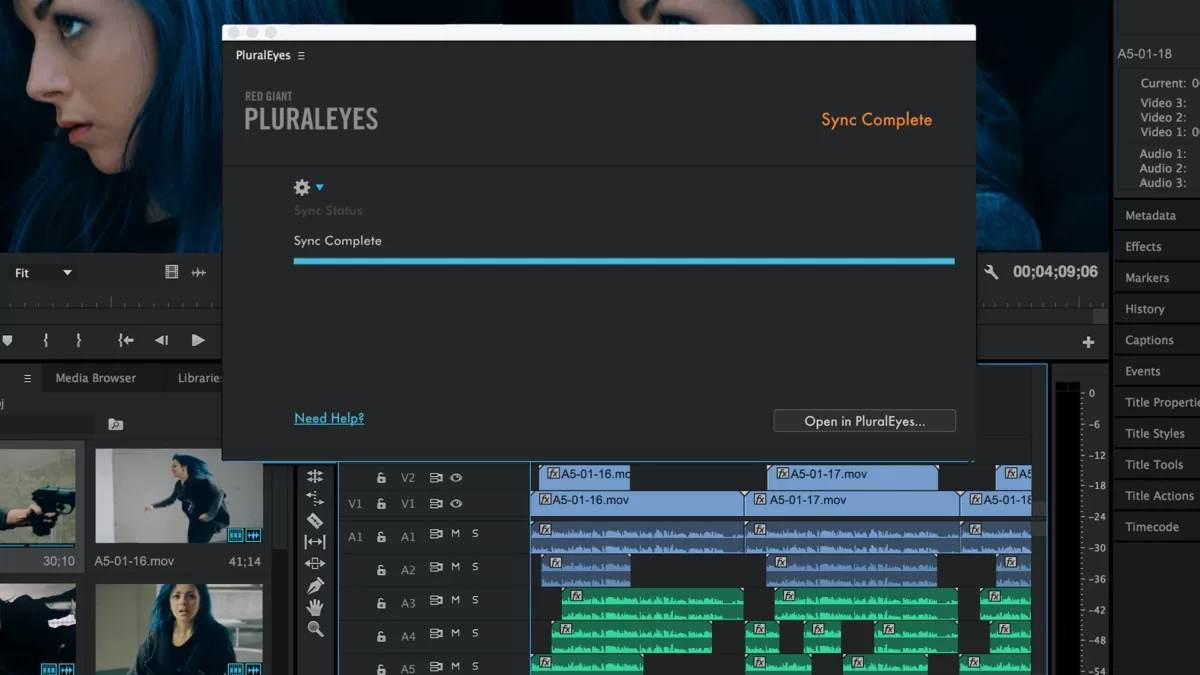The height and width of the screenshot is (675, 1200).
Task: Open the dropdown arrow beside PluralEyes gear
Action: tap(320, 187)
